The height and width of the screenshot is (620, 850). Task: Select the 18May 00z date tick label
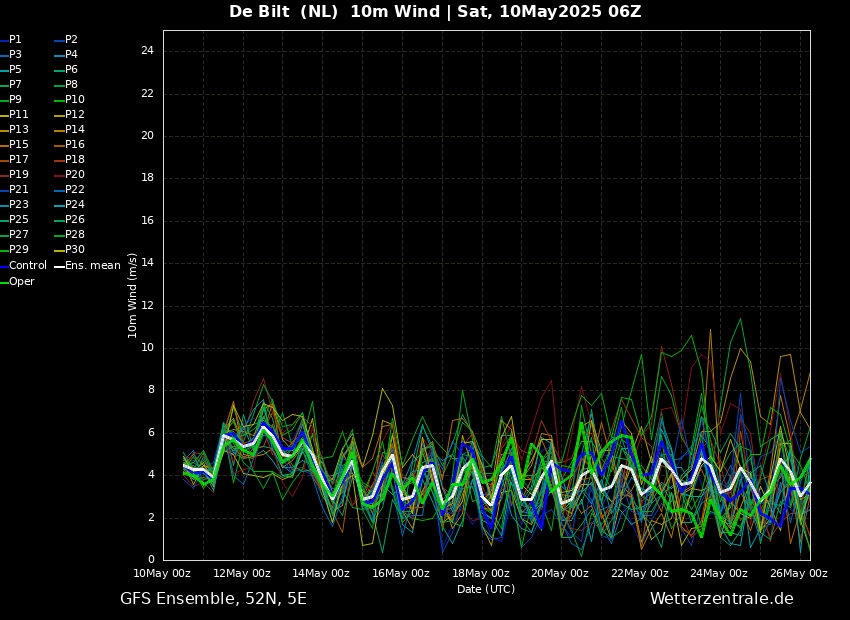(x=481, y=574)
